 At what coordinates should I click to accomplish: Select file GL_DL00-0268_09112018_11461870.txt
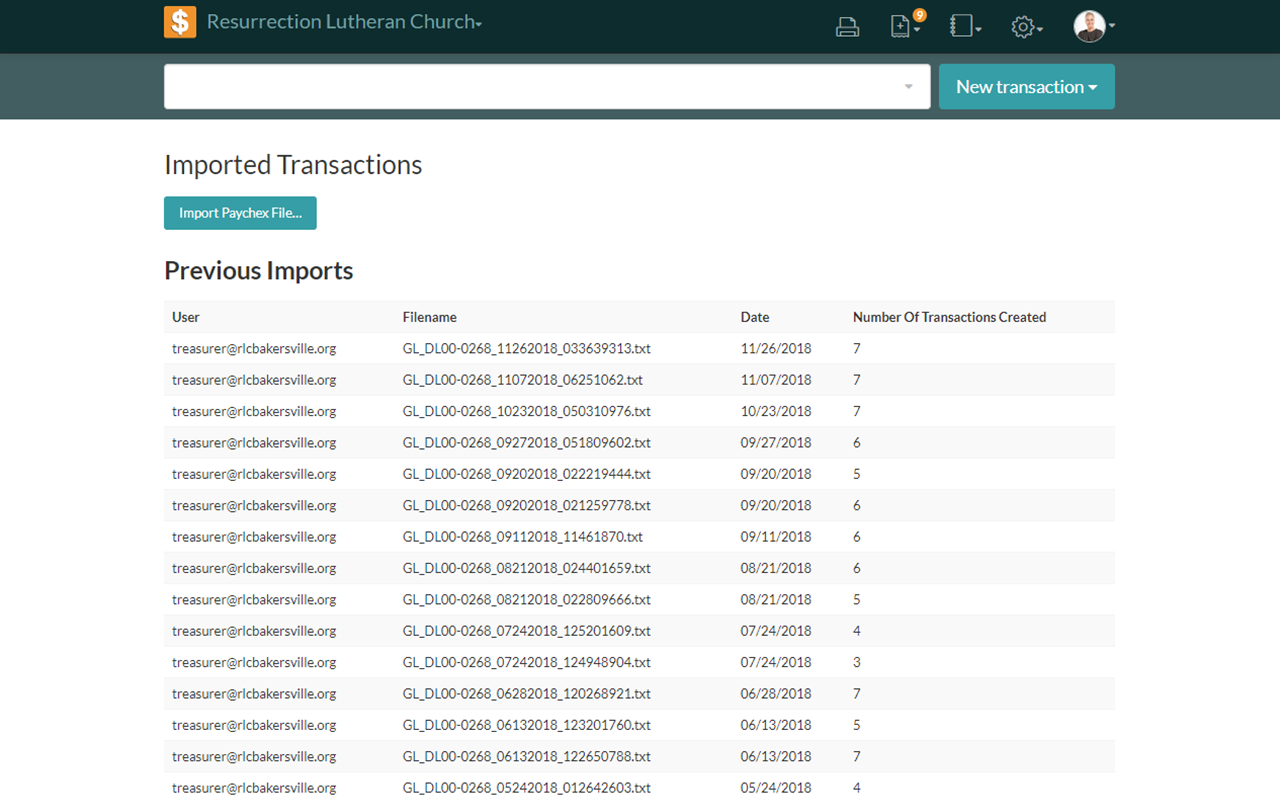[x=522, y=537]
